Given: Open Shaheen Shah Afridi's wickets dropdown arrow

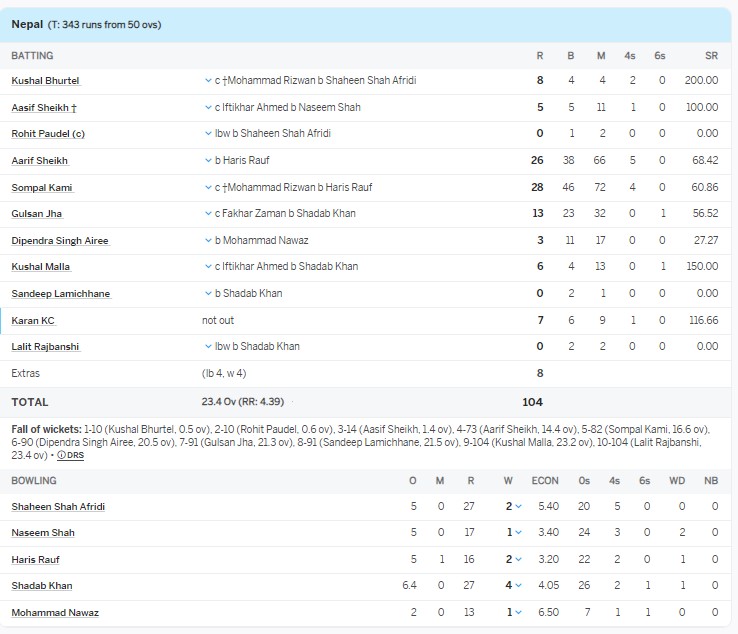Looking at the screenshot, I should pyautogui.click(x=518, y=507).
